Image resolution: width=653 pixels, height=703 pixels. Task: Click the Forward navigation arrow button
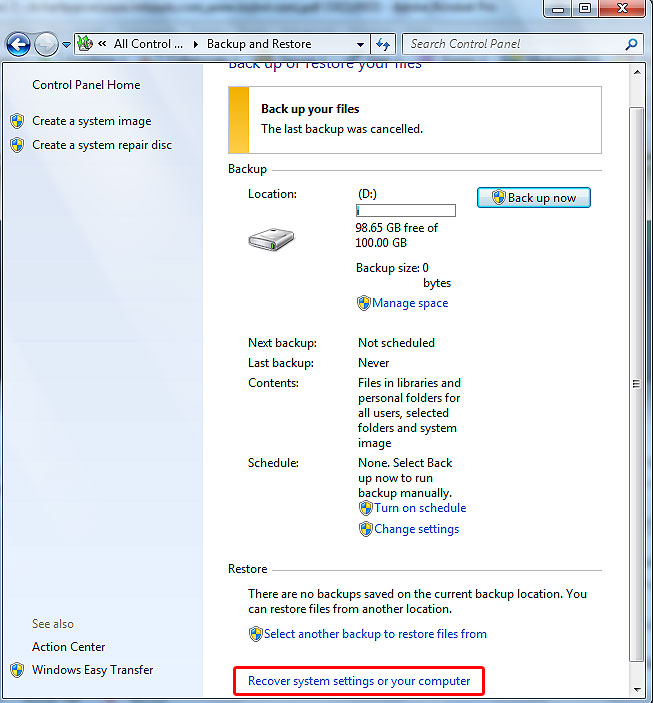(46, 45)
